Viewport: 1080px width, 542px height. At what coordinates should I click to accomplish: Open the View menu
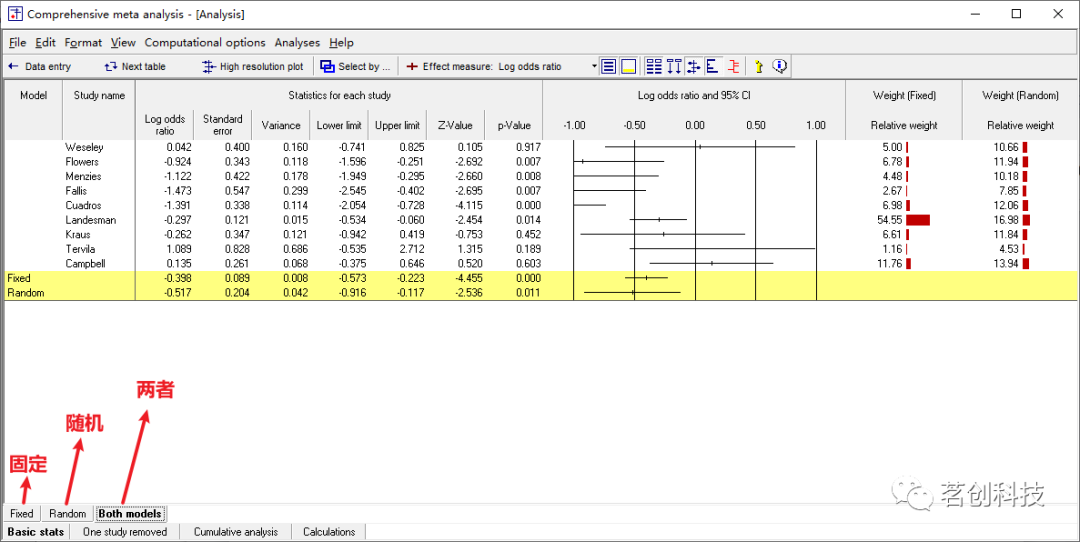point(123,43)
